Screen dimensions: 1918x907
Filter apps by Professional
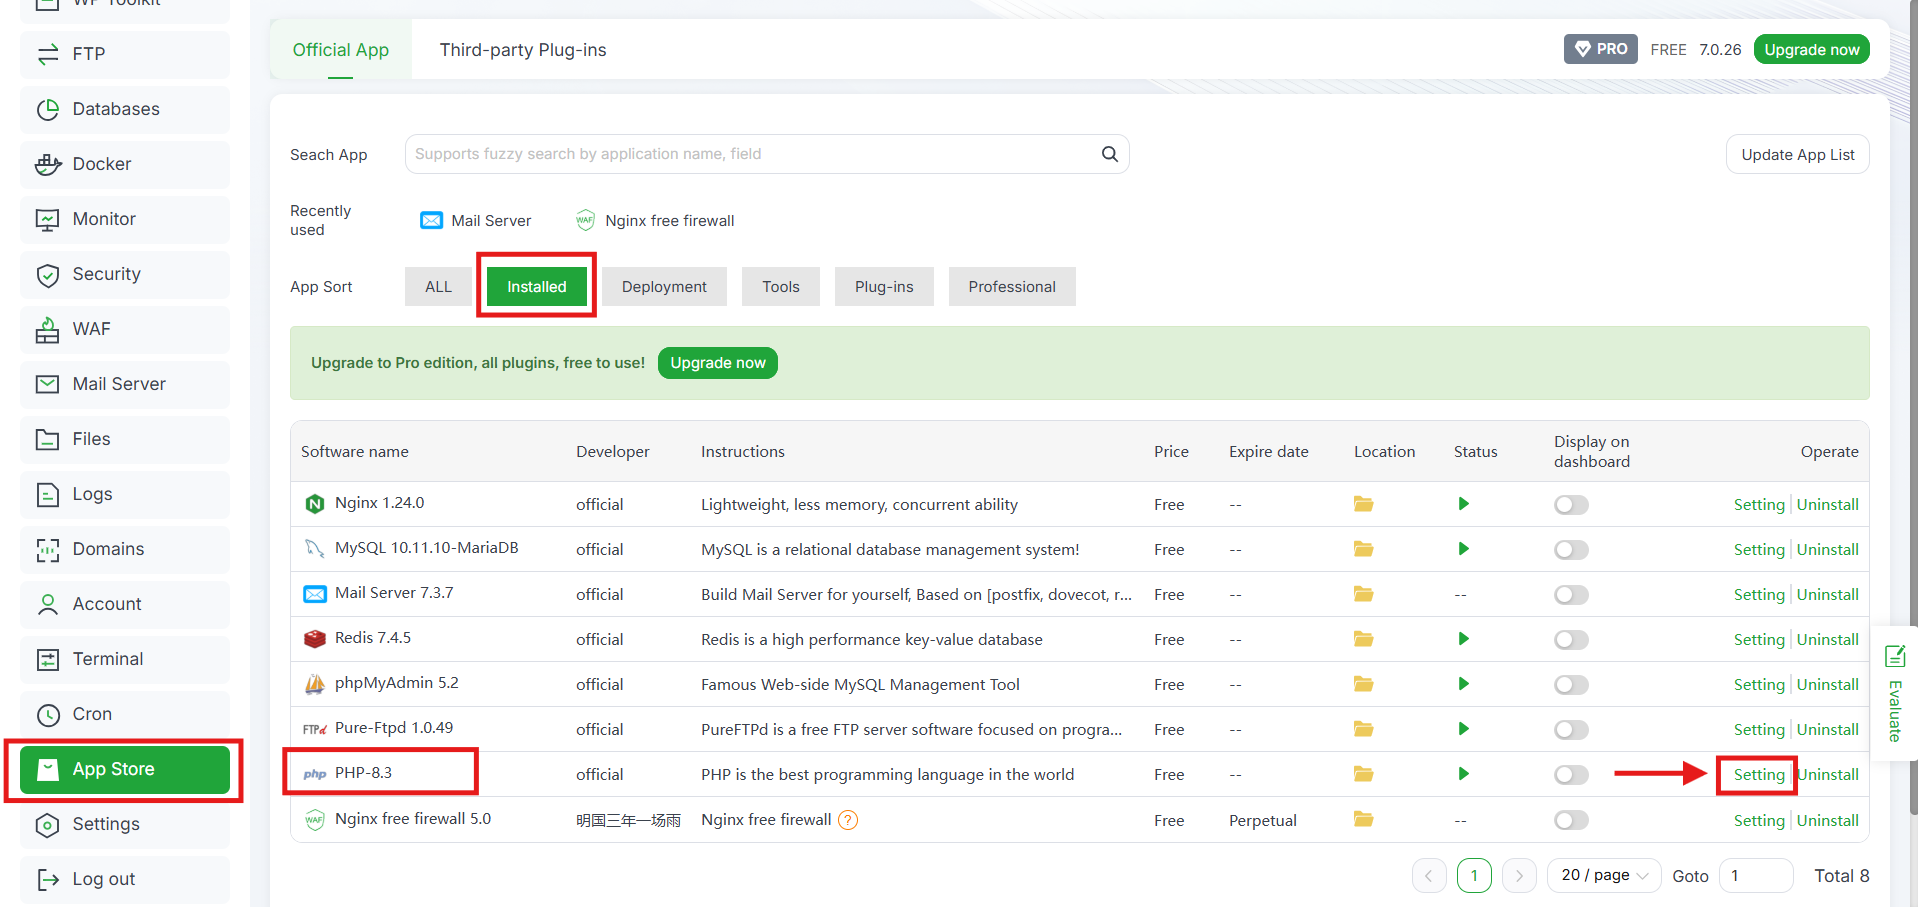tap(1012, 287)
